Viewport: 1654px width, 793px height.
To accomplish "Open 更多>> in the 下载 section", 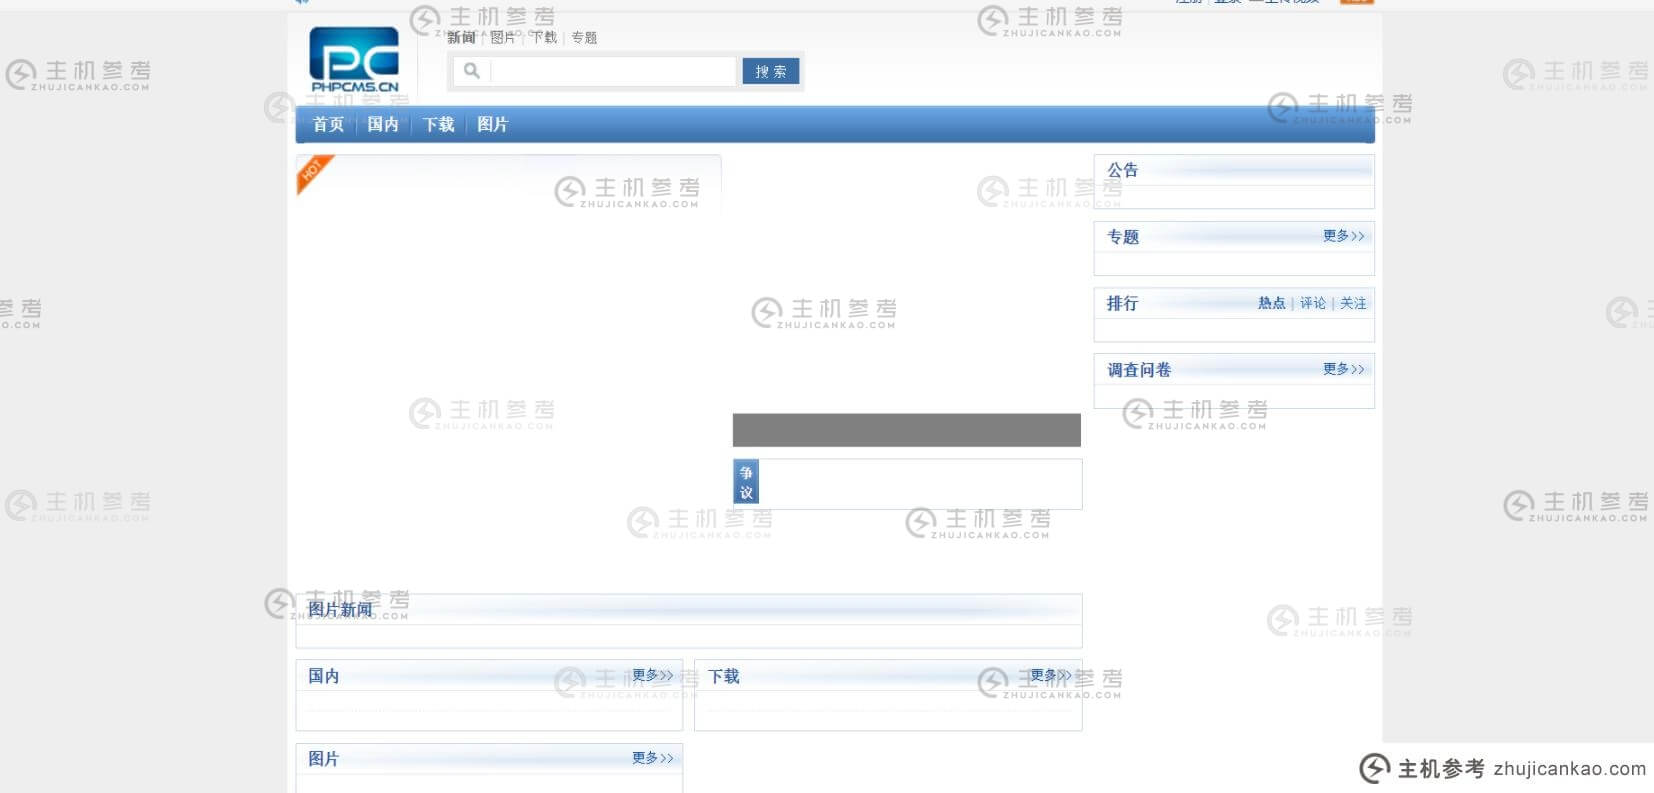I will tap(1051, 676).
